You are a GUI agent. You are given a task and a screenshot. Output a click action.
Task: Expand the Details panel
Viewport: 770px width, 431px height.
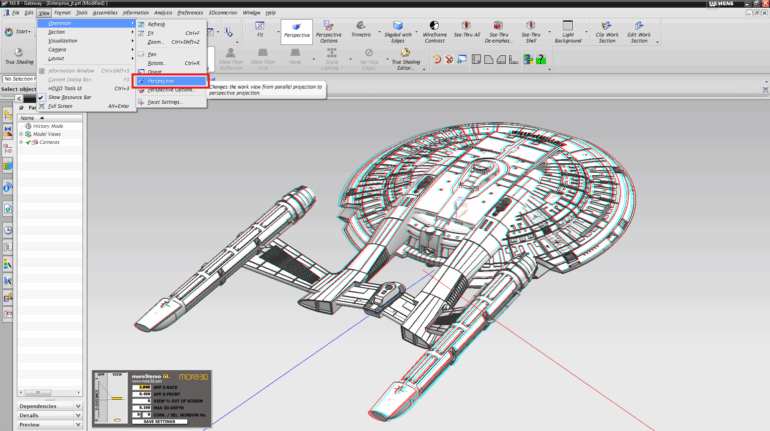pyautogui.click(x=50, y=415)
